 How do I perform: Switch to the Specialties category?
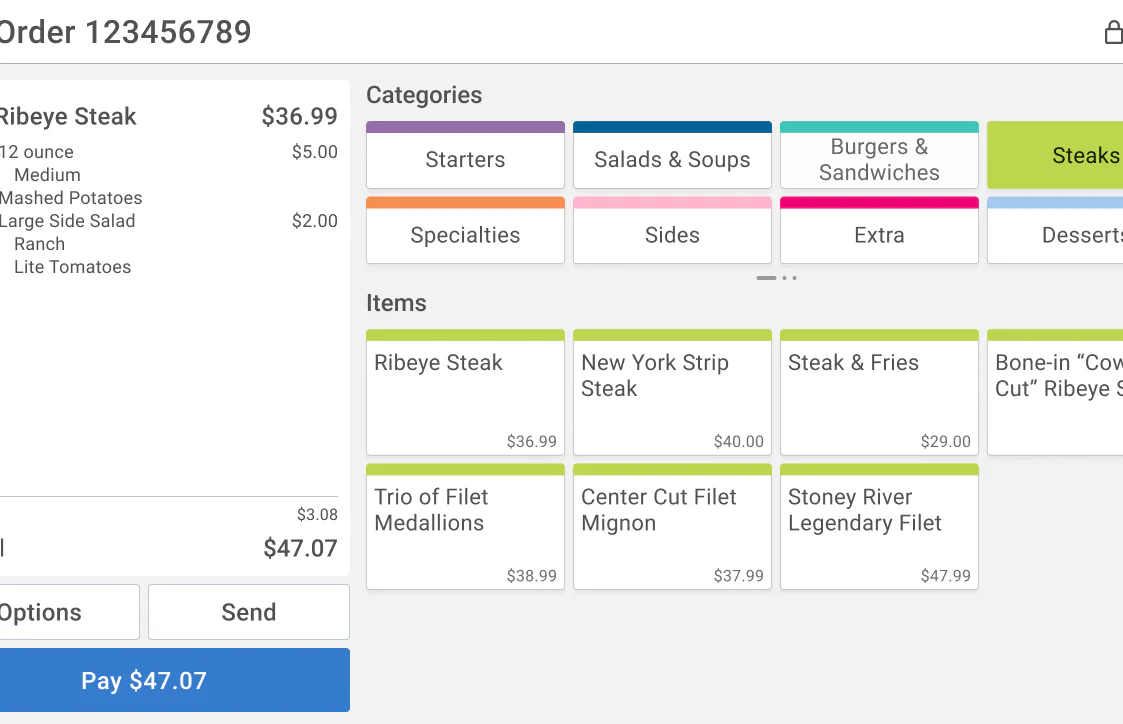(x=466, y=230)
